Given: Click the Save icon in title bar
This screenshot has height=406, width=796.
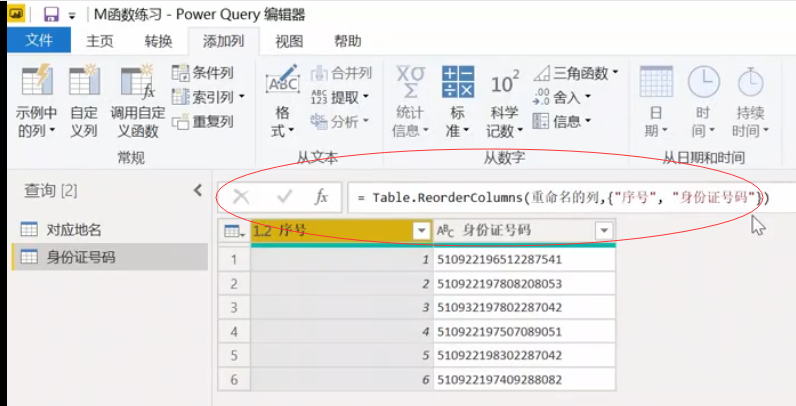Looking at the screenshot, I should pyautogui.click(x=51, y=14).
